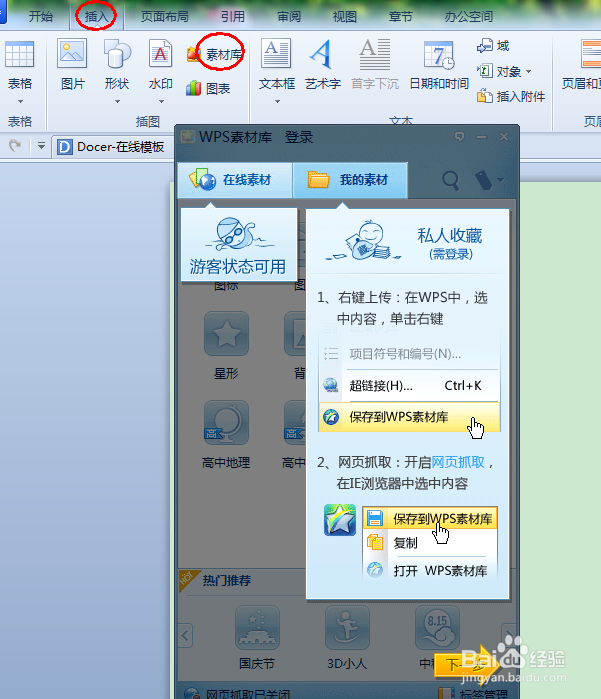This screenshot has height=699, width=601.
Task: Select the Docer-在线模板 document tab
Action: [x=111, y=147]
